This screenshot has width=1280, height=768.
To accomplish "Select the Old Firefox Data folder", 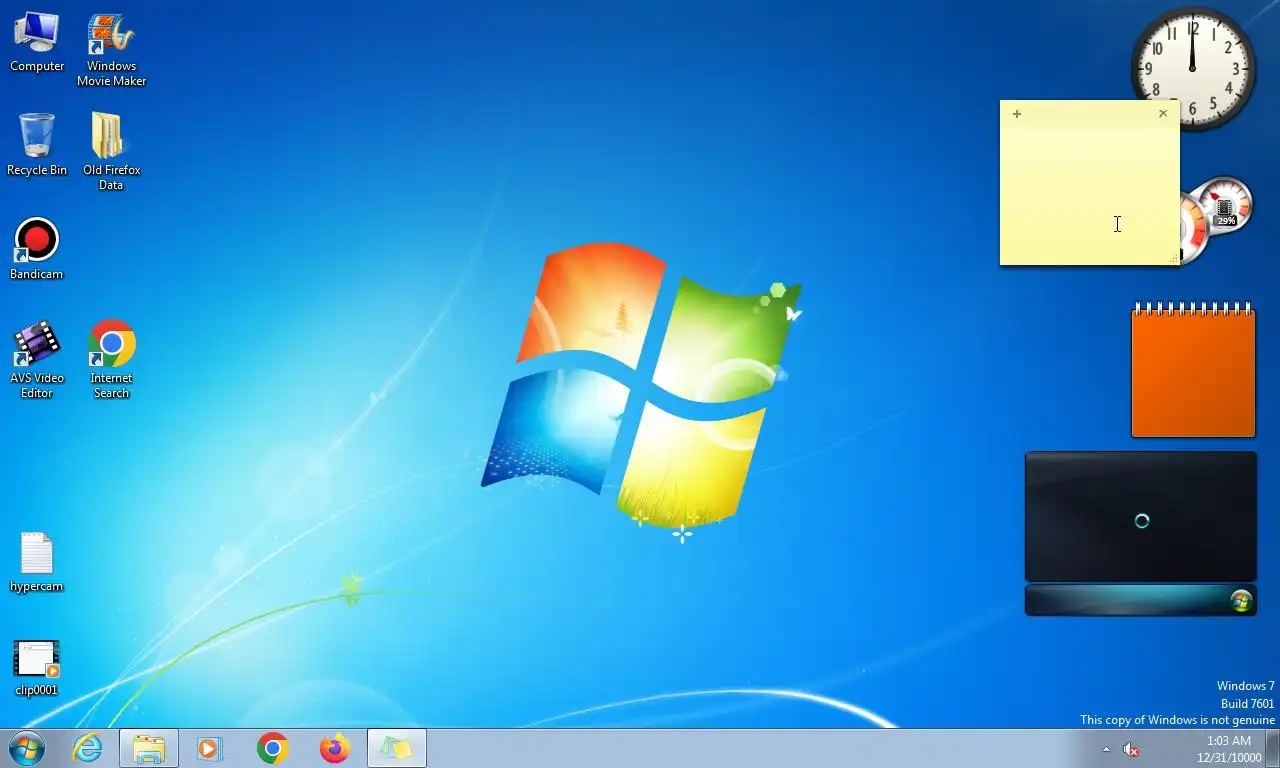I will click(111, 151).
